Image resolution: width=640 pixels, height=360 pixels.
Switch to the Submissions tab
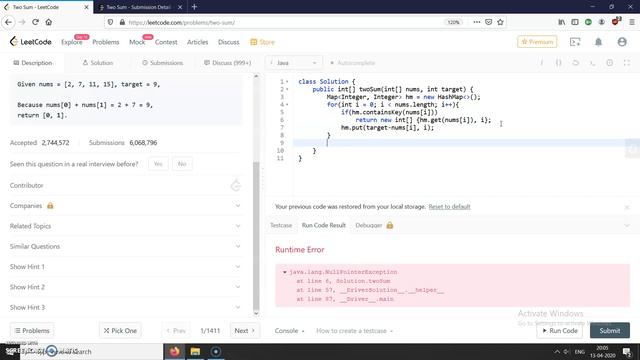tap(162, 63)
